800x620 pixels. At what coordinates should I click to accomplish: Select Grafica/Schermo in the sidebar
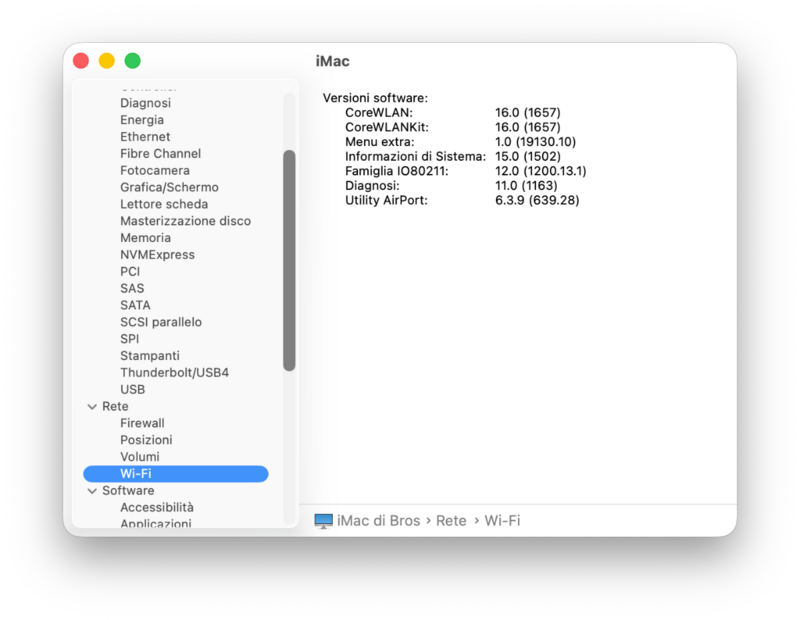[169, 187]
